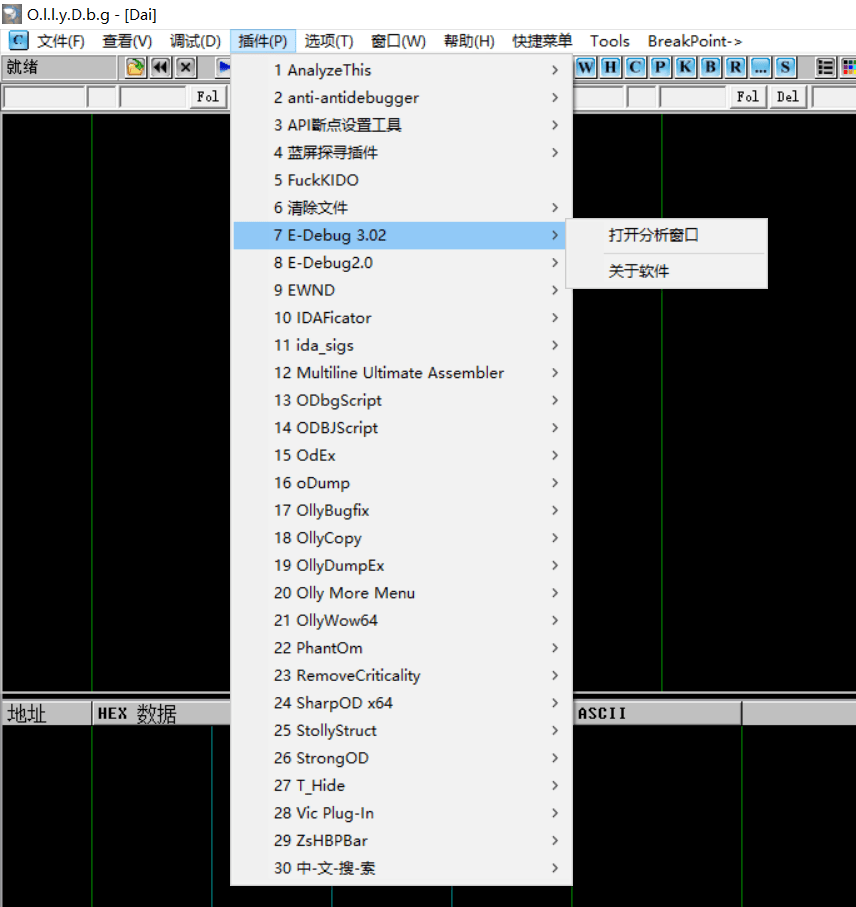Open the Breakpoints window with B button
Screen dimensions: 856x907
710,68
